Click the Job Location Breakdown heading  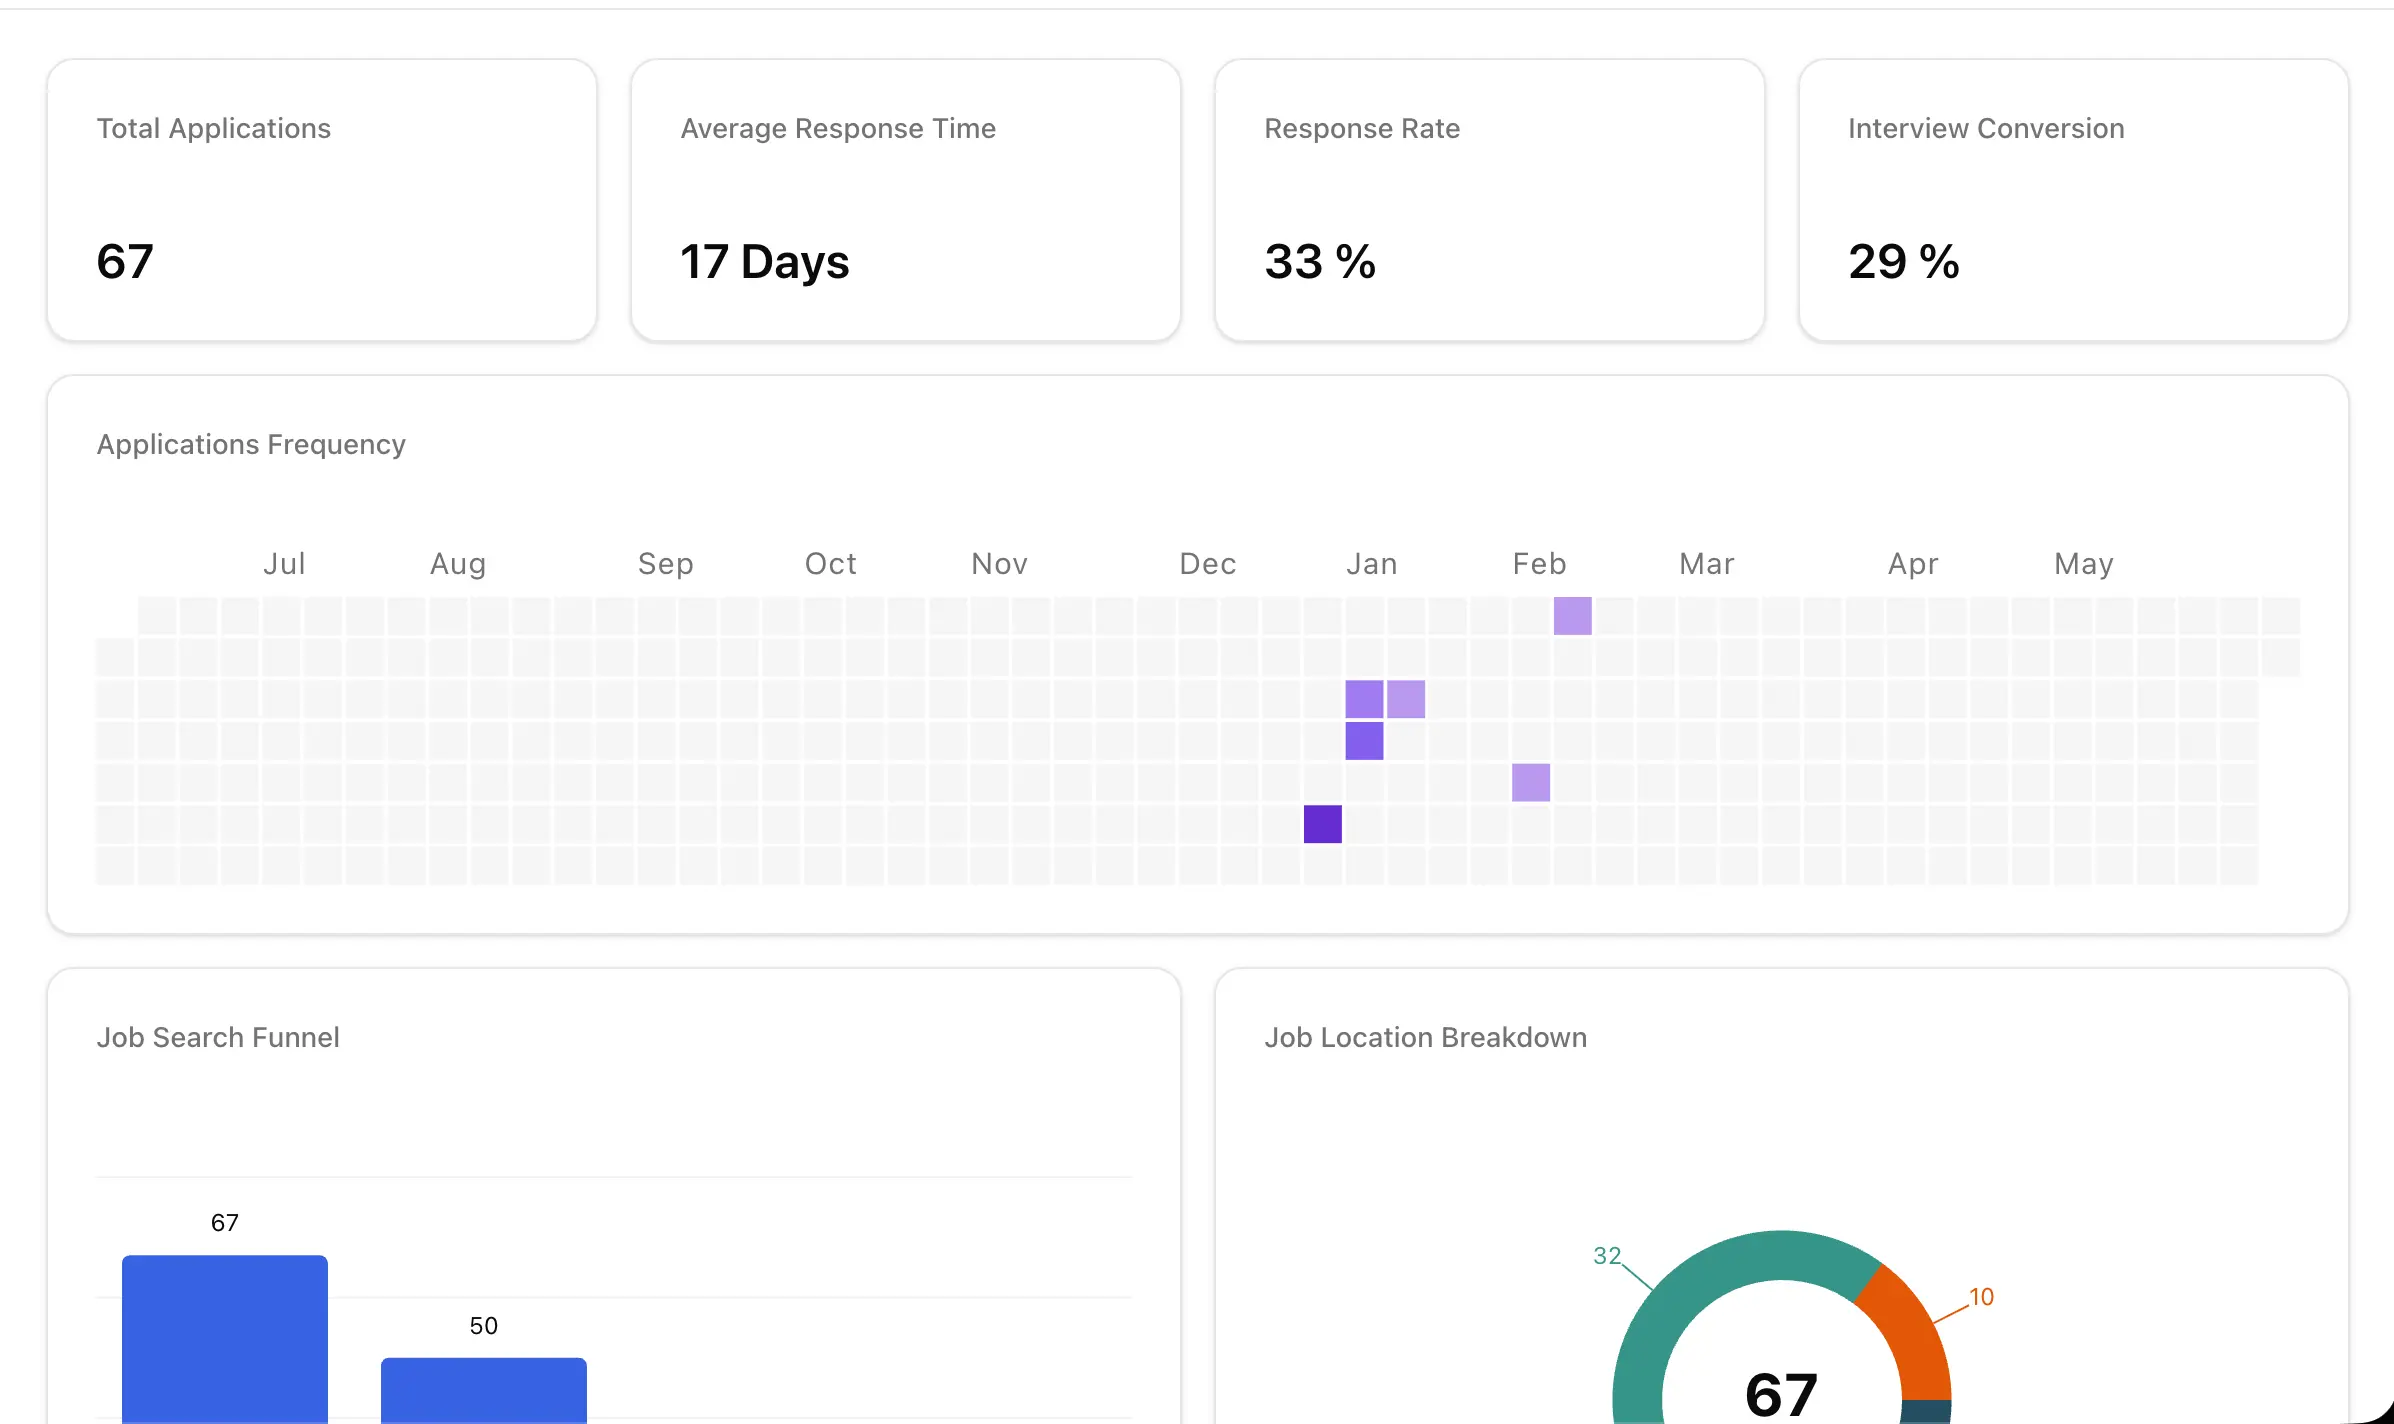point(1426,1038)
